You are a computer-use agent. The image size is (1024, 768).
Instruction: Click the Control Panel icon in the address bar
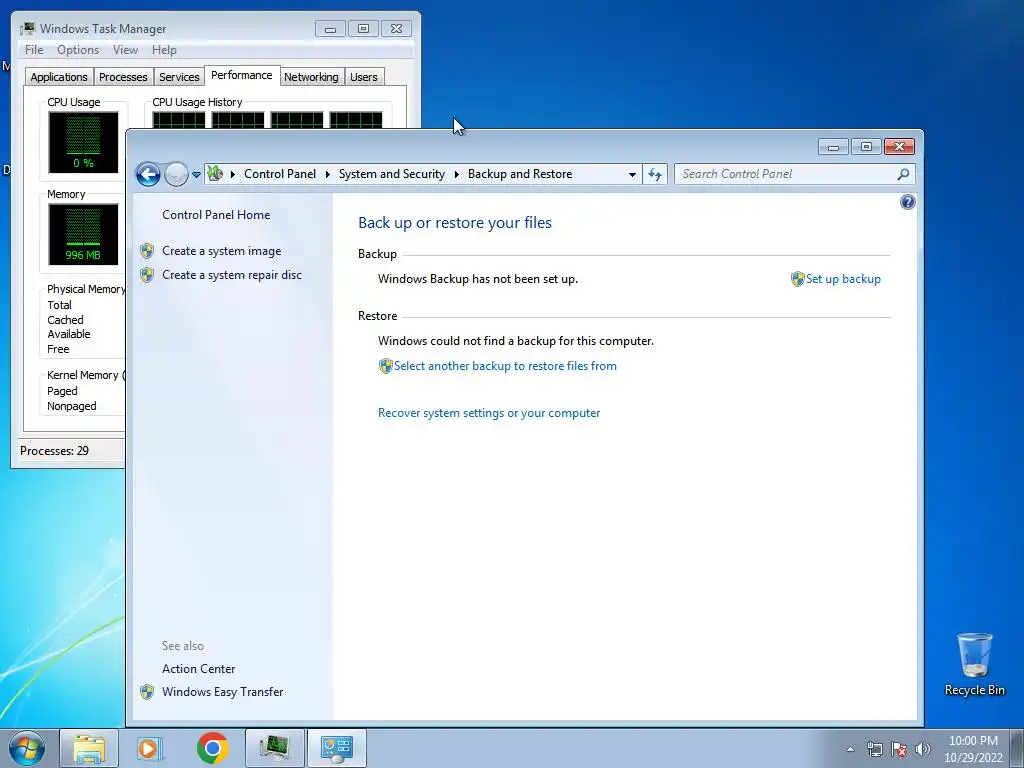(x=214, y=174)
